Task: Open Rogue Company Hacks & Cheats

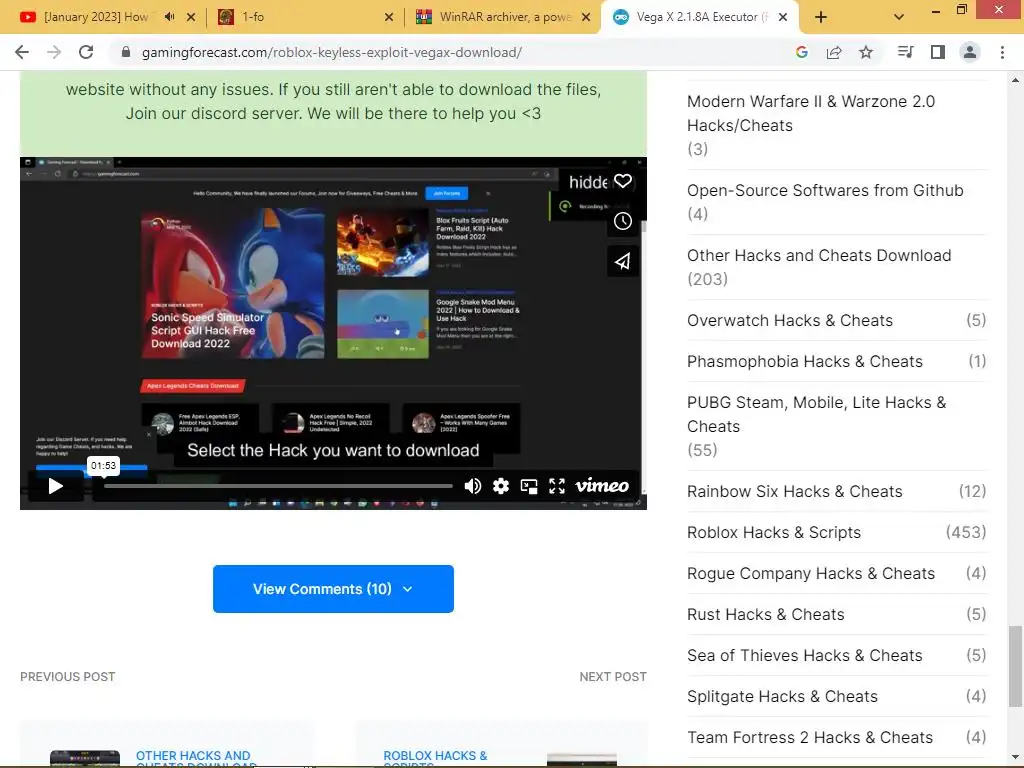Action: [x=811, y=573]
